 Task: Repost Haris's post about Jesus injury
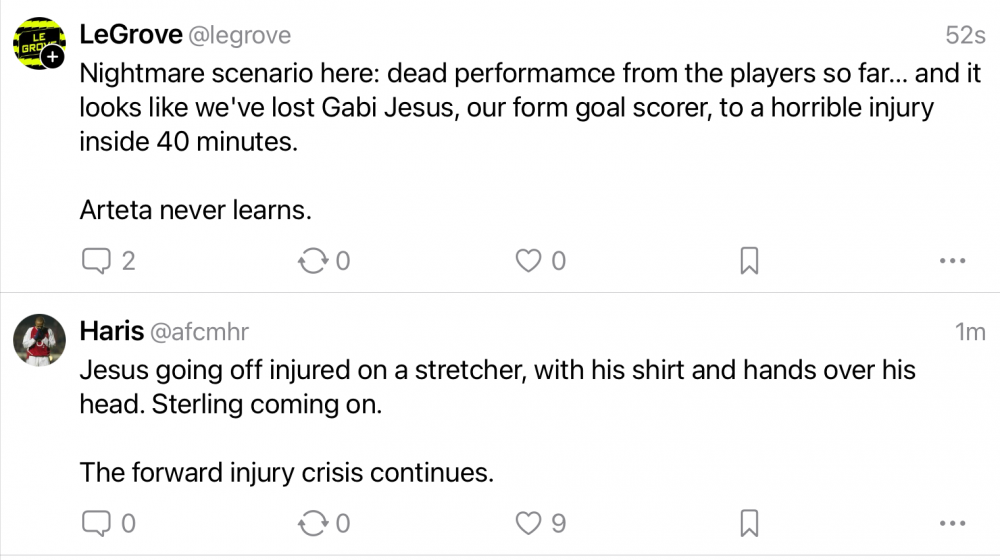pyautogui.click(x=313, y=522)
